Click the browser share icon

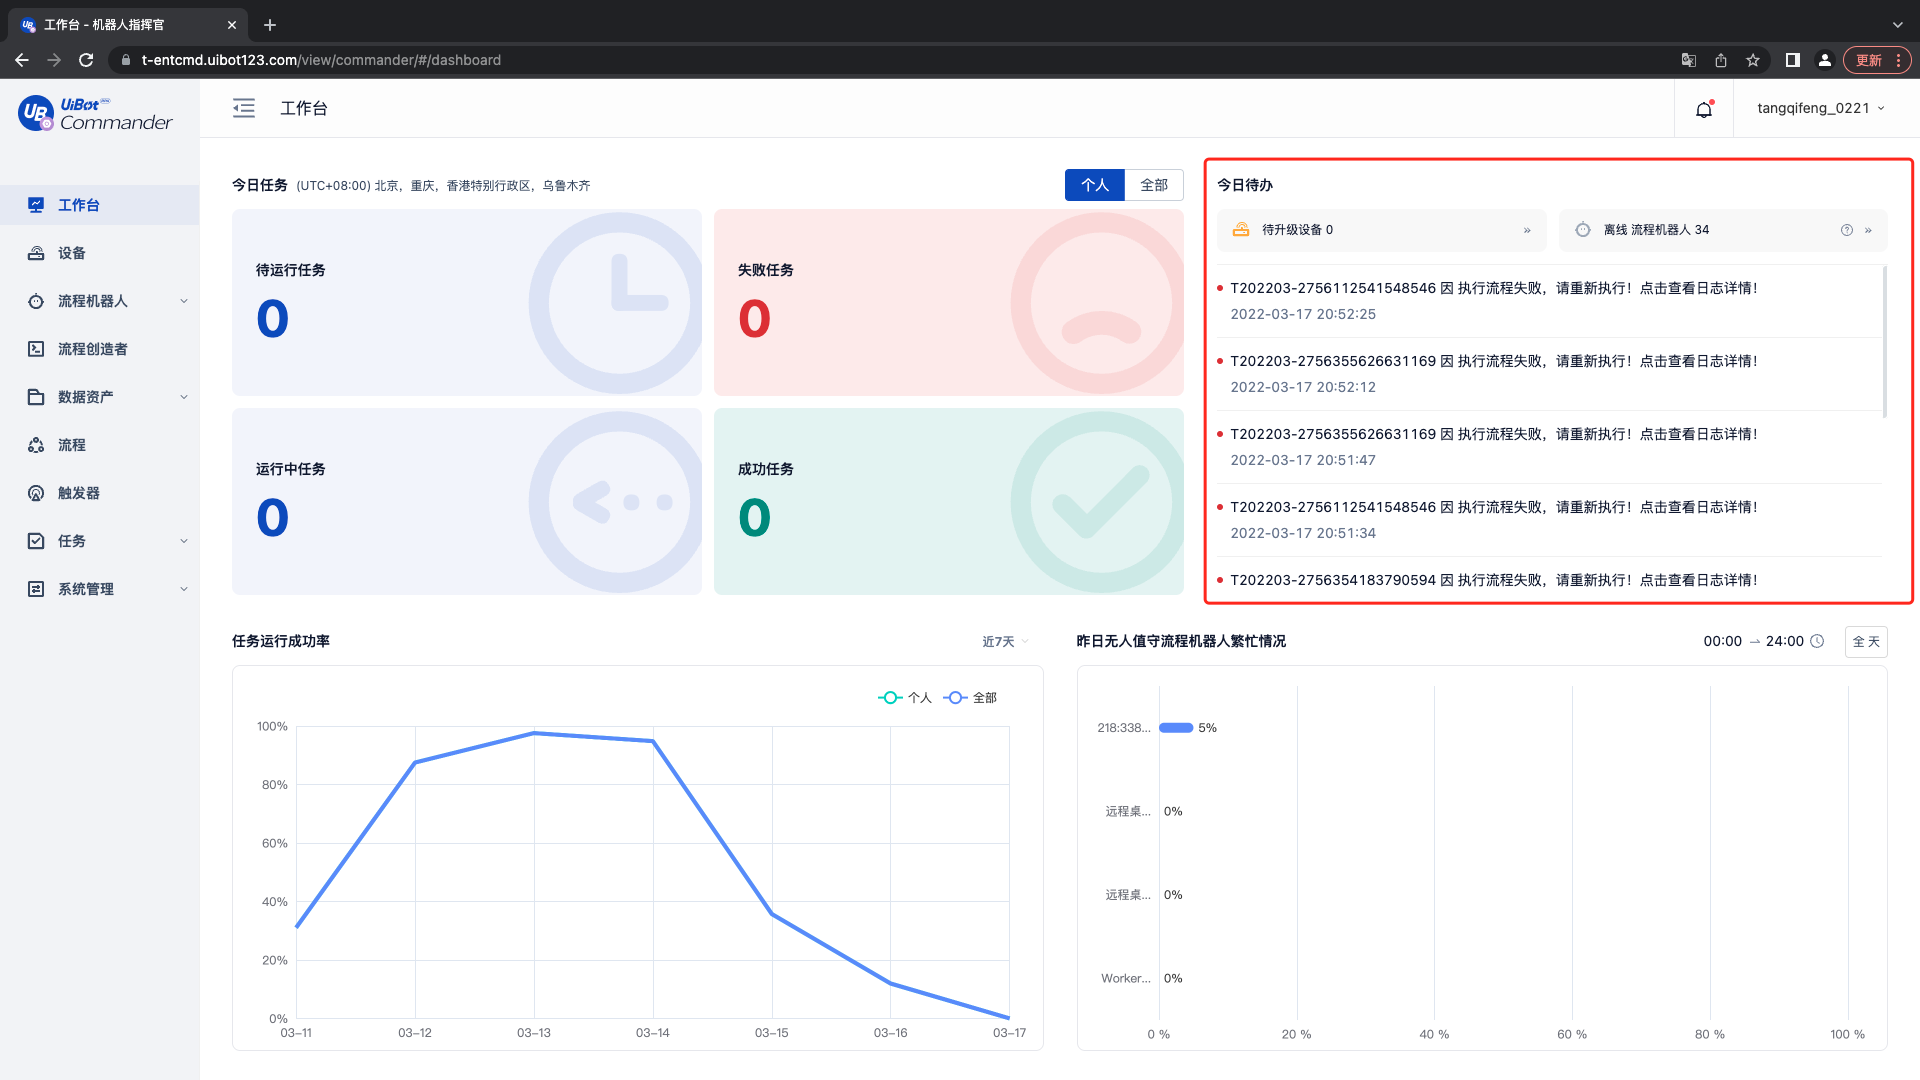(x=1721, y=60)
